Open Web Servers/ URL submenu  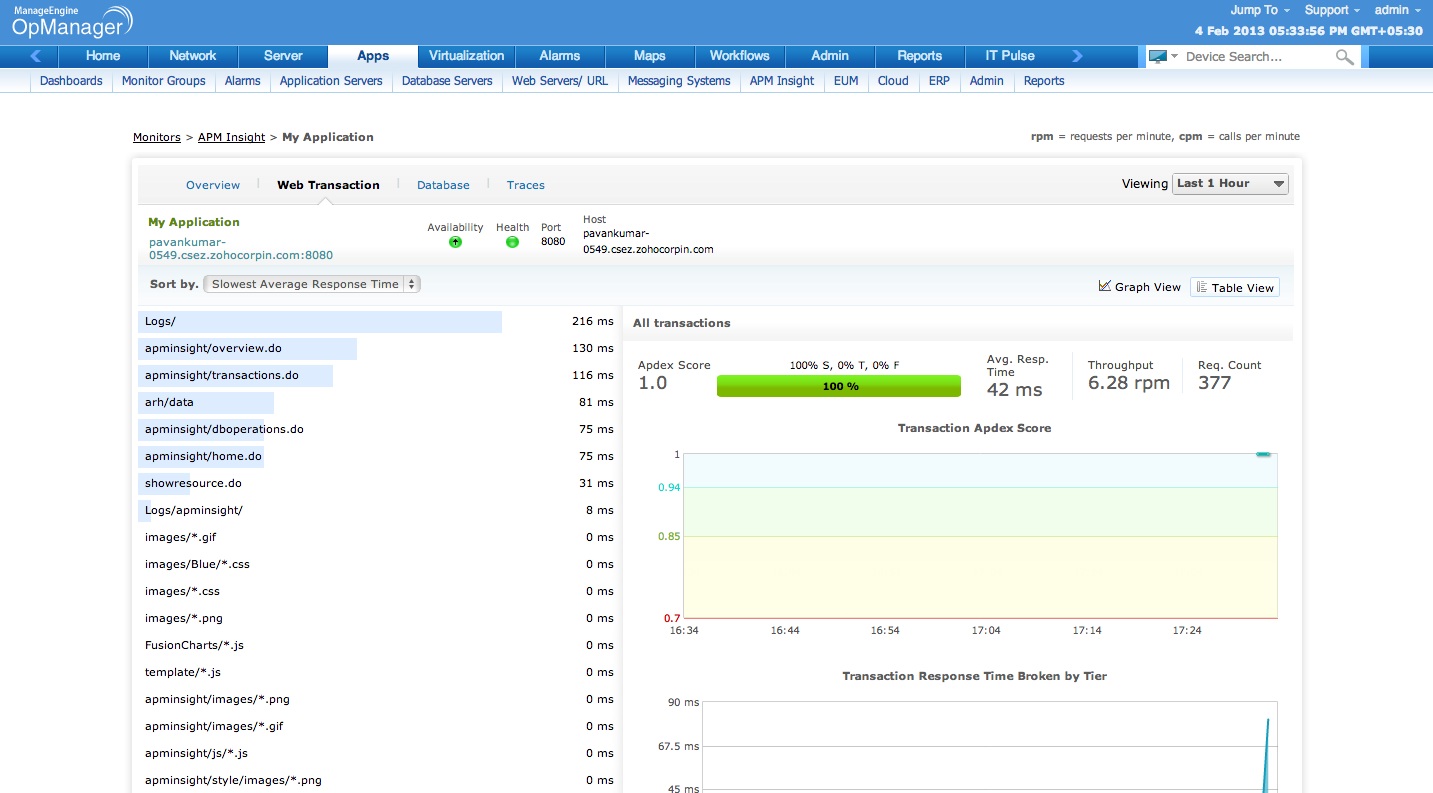560,81
